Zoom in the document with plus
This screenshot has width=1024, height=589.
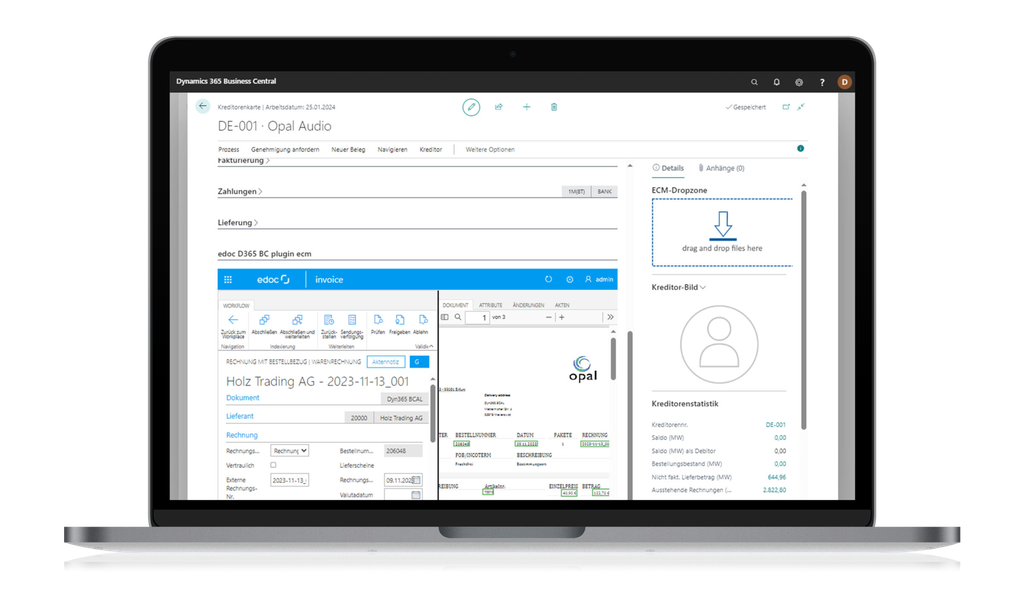tap(562, 317)
